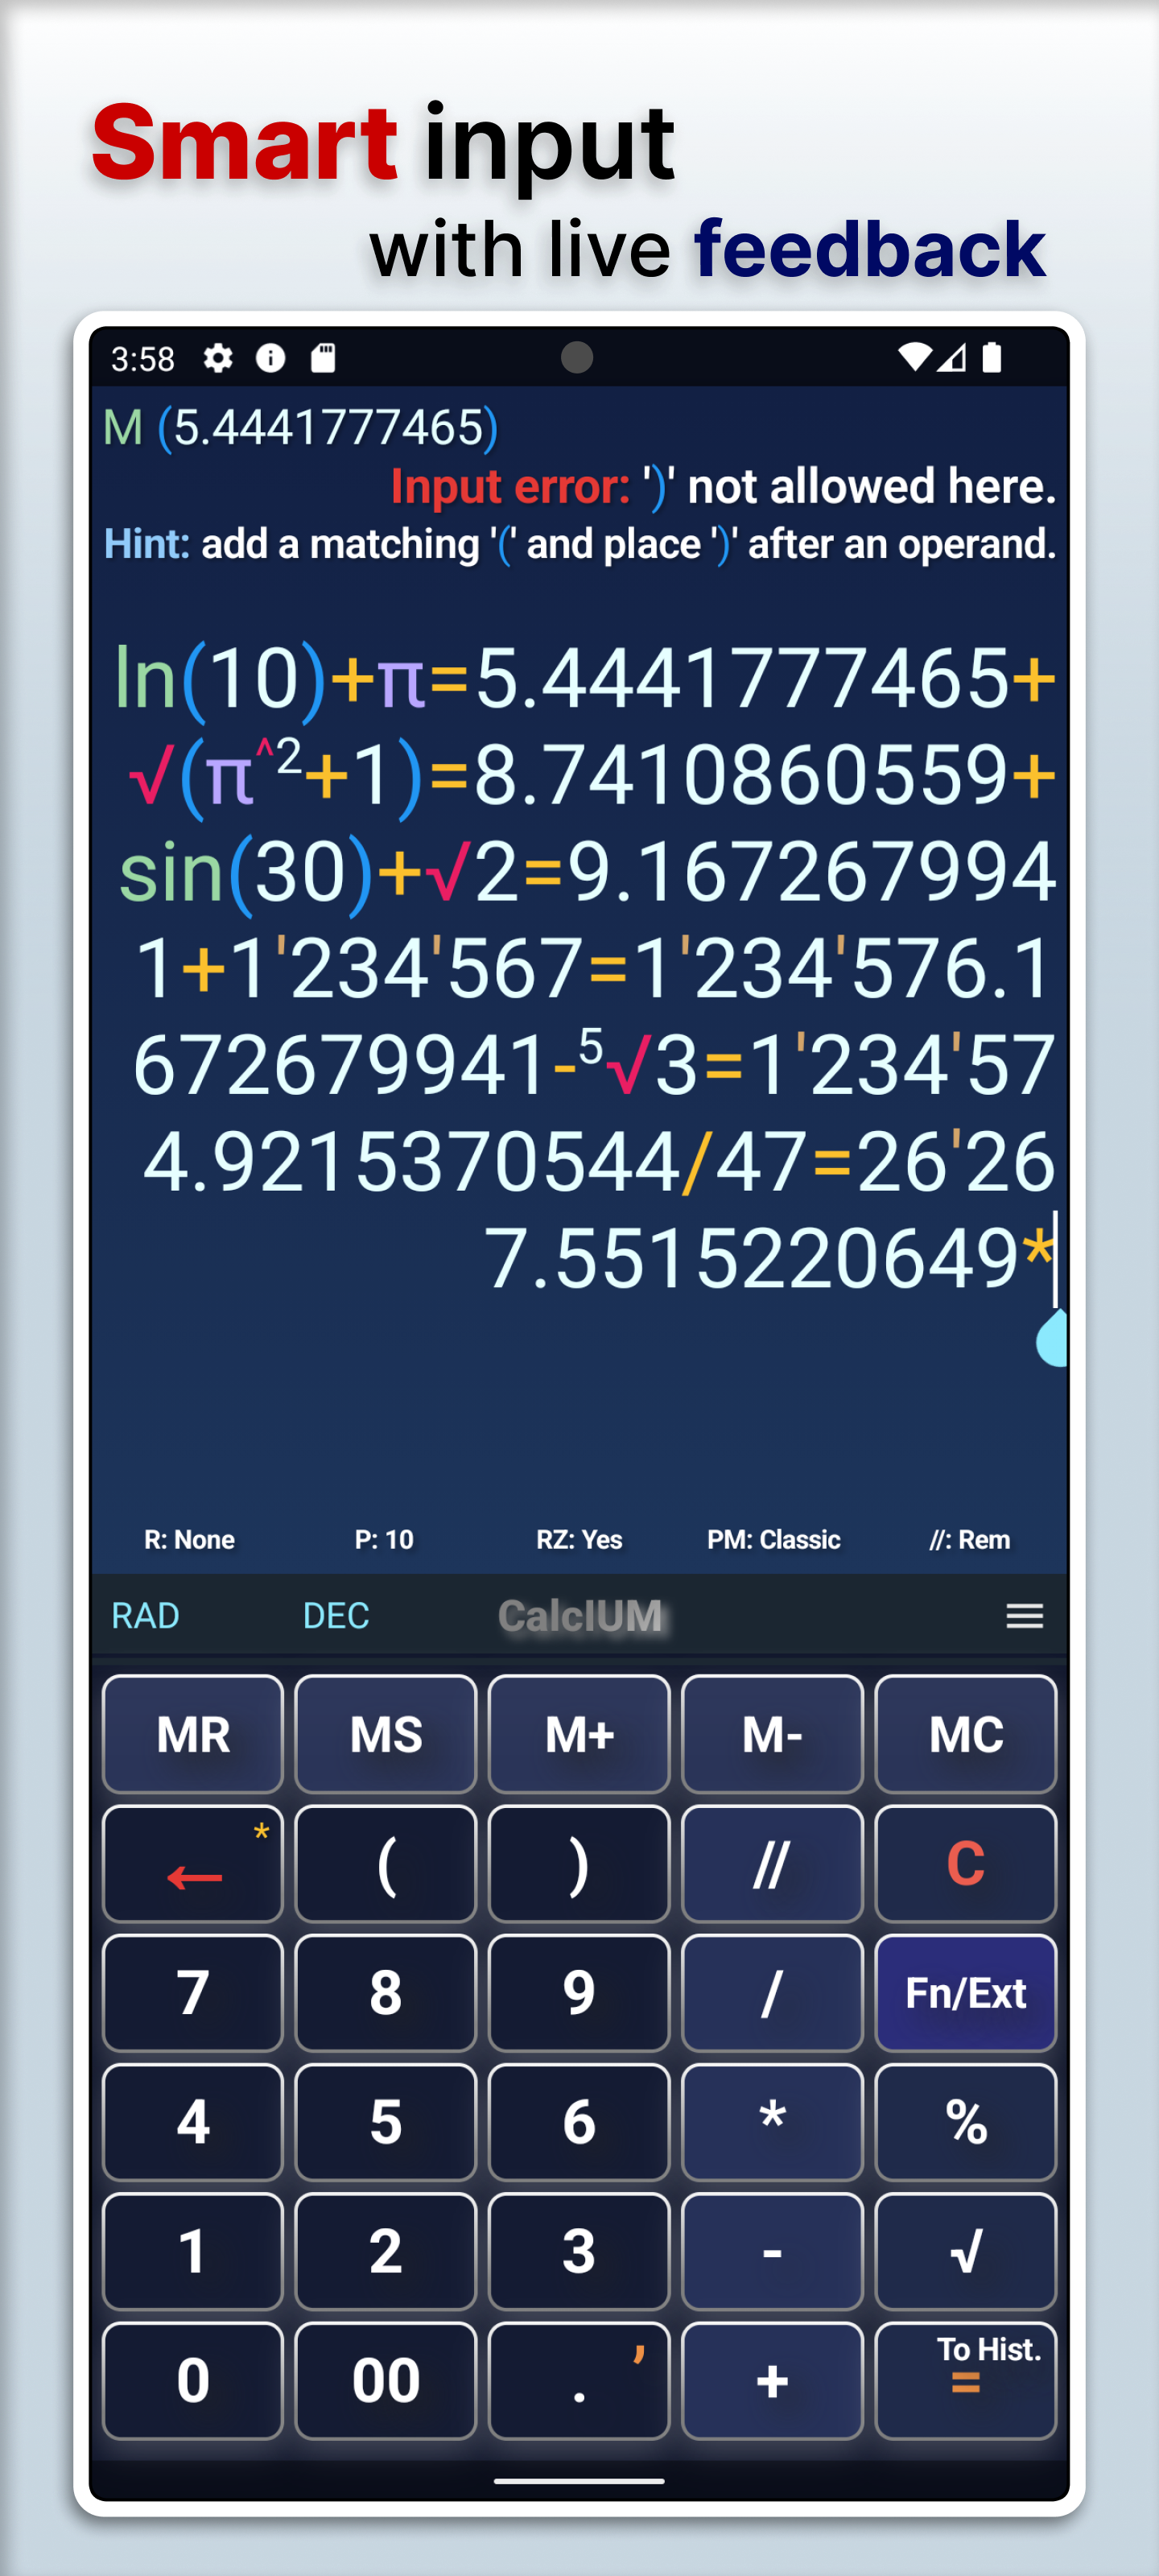Toggle the RZ: Yes setting

pos(579,1539)
